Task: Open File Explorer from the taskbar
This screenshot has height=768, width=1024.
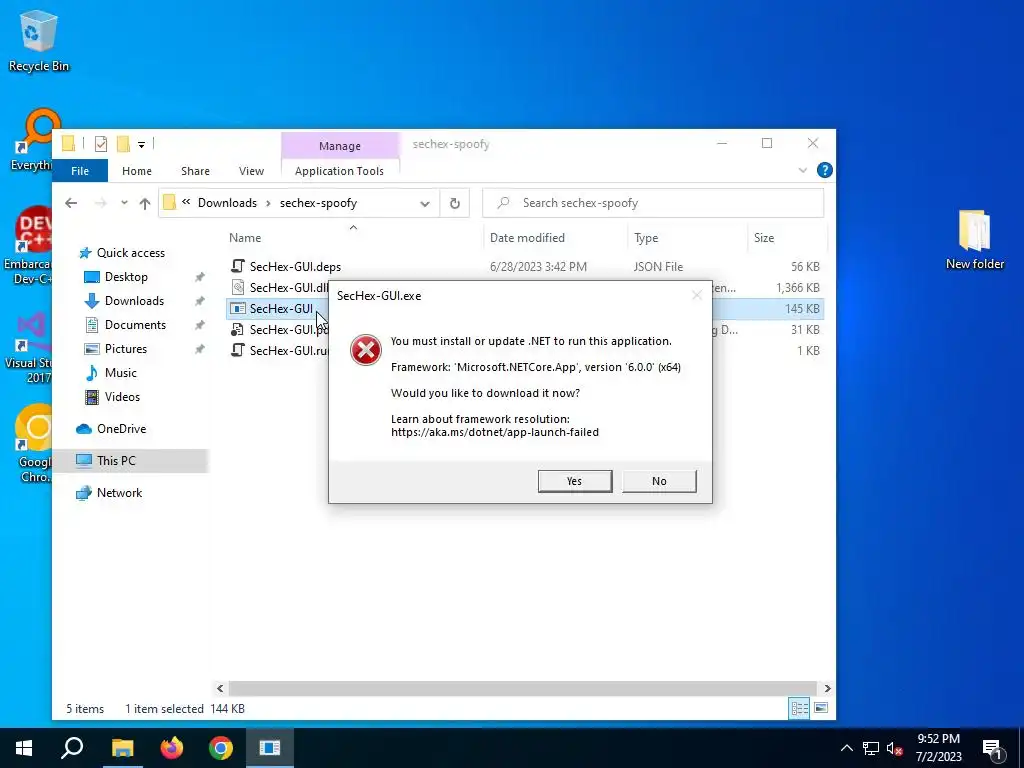Action: tap(122, 748)
